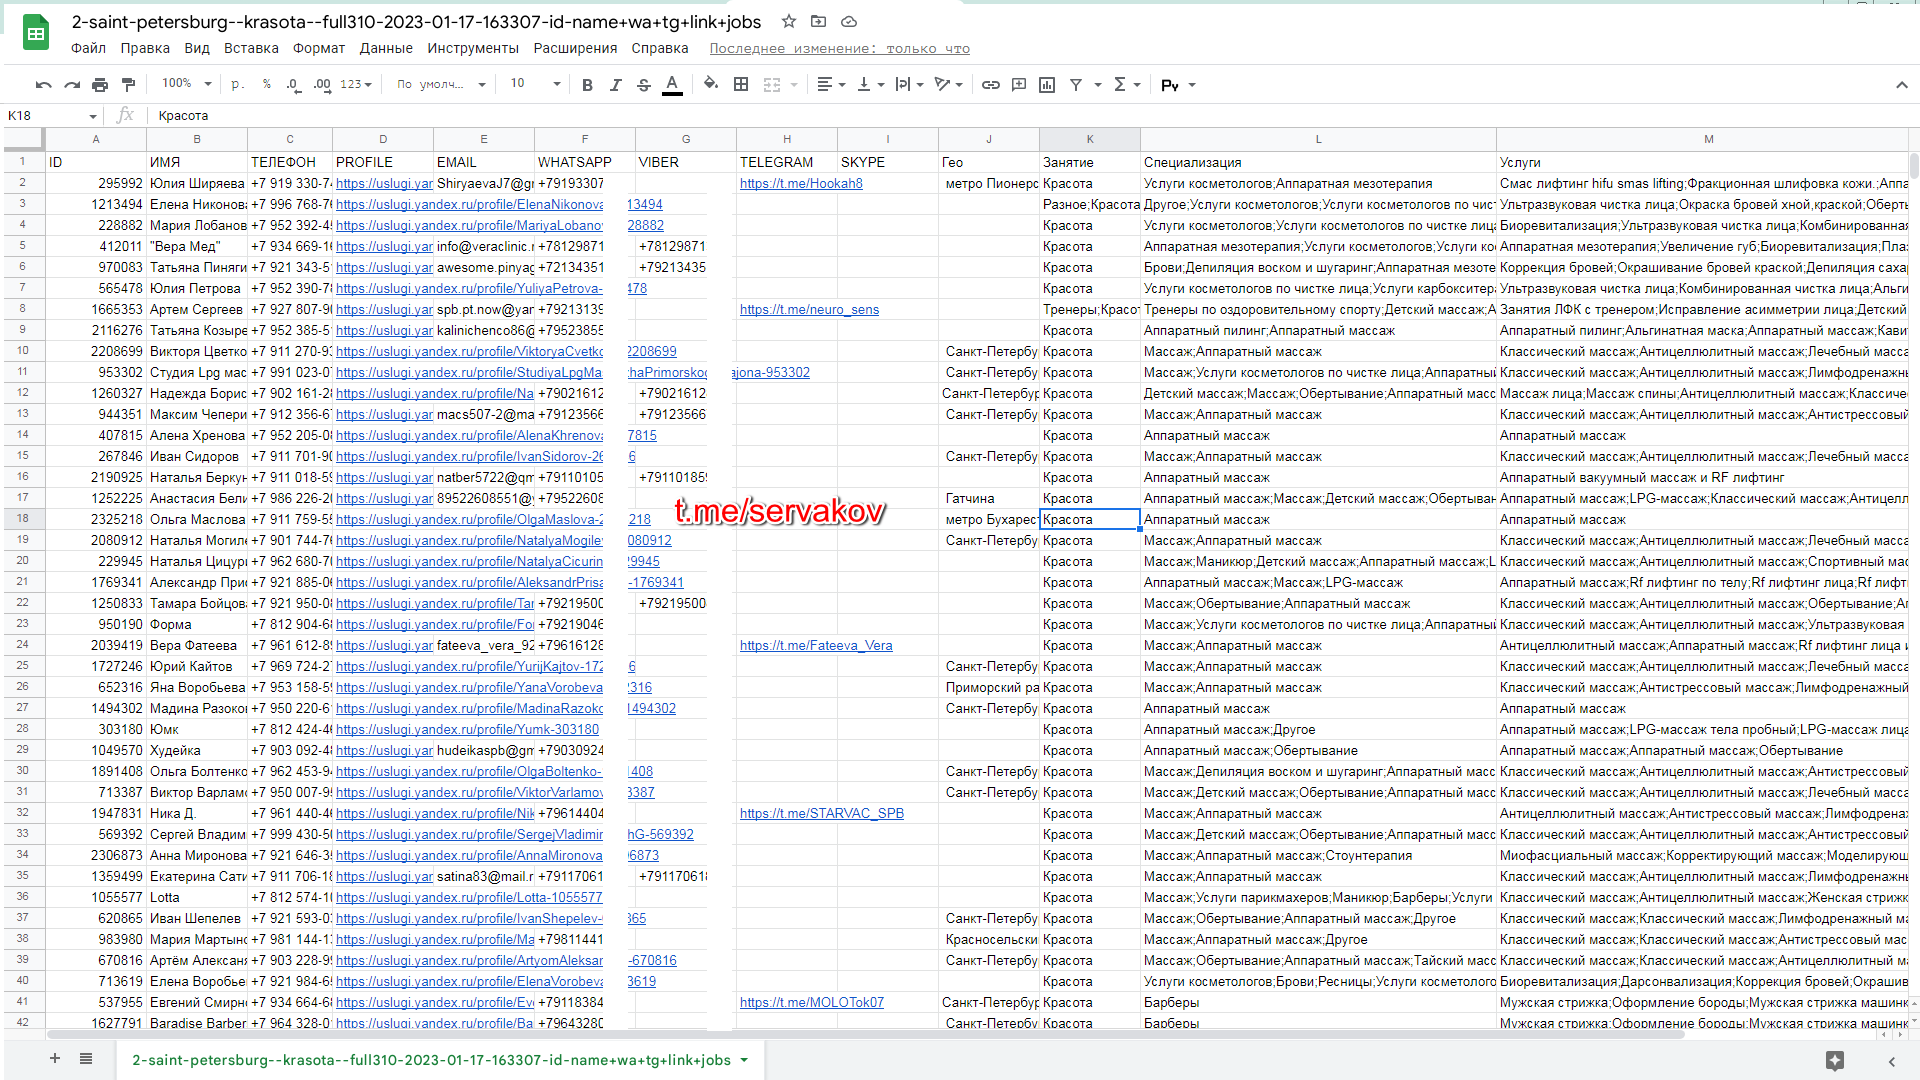Open the borders menu icon
The width and height of the screenshot is (1920, 1080).
coord(741,85)
